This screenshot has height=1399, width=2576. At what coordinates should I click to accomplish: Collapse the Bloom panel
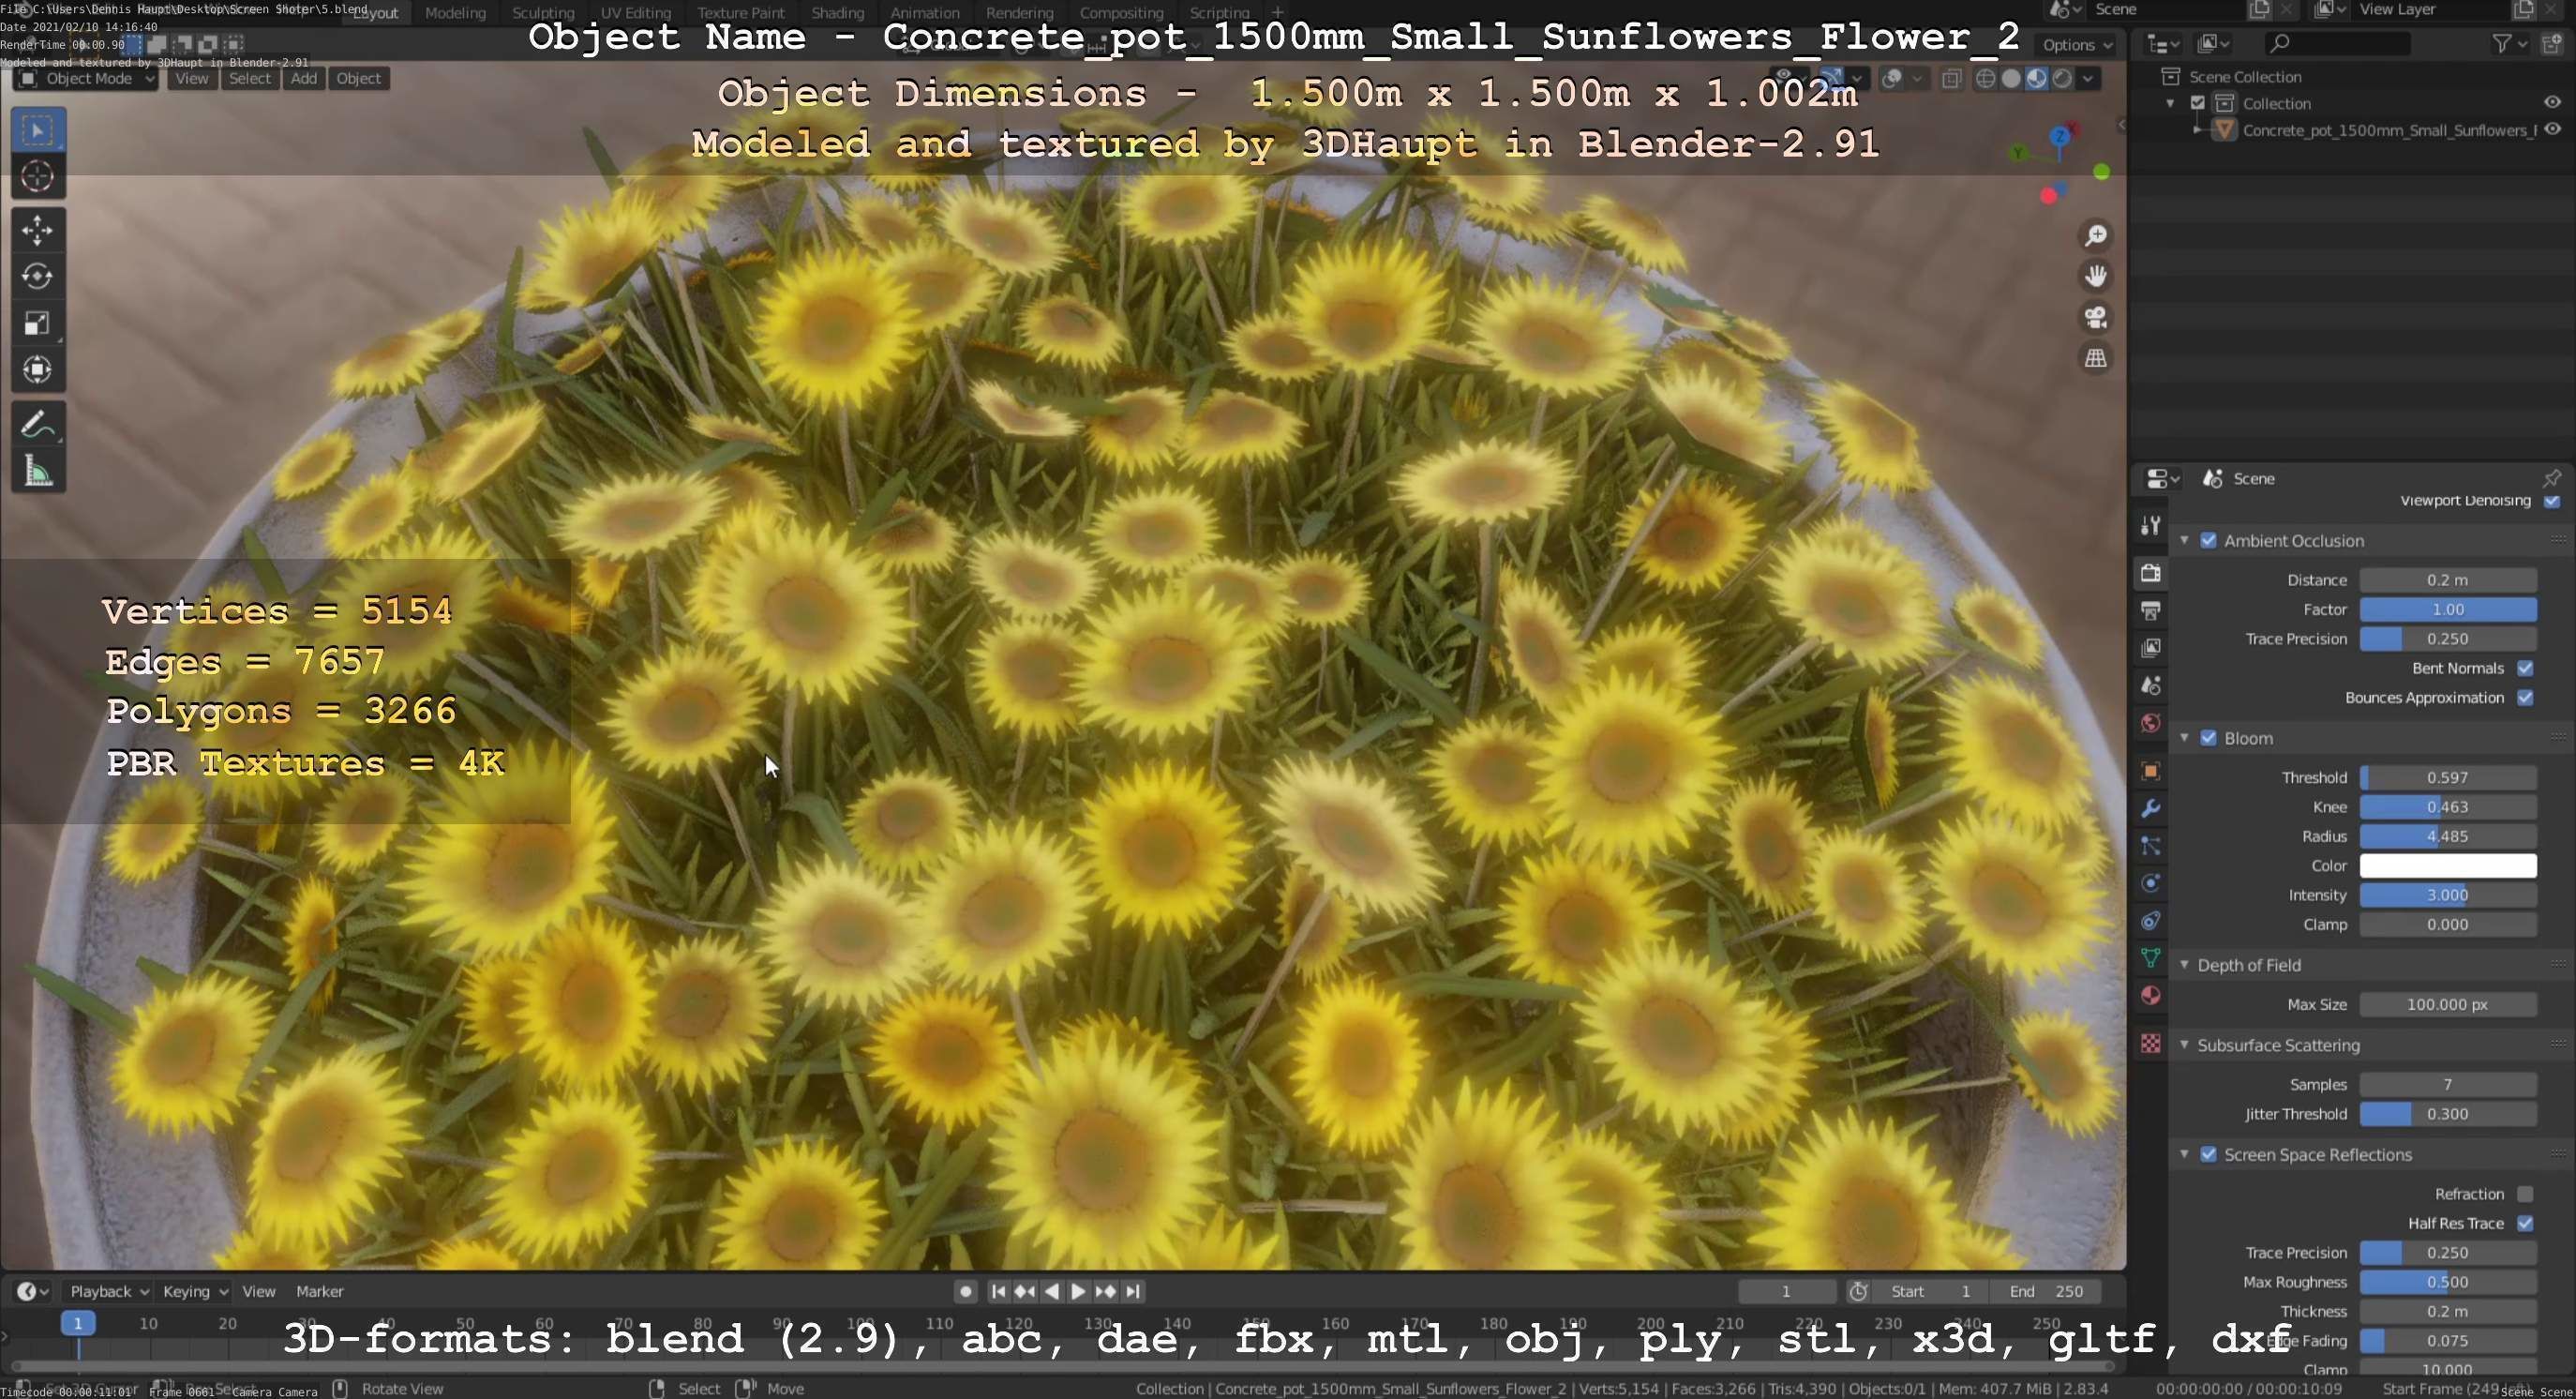pos(2184,738)
